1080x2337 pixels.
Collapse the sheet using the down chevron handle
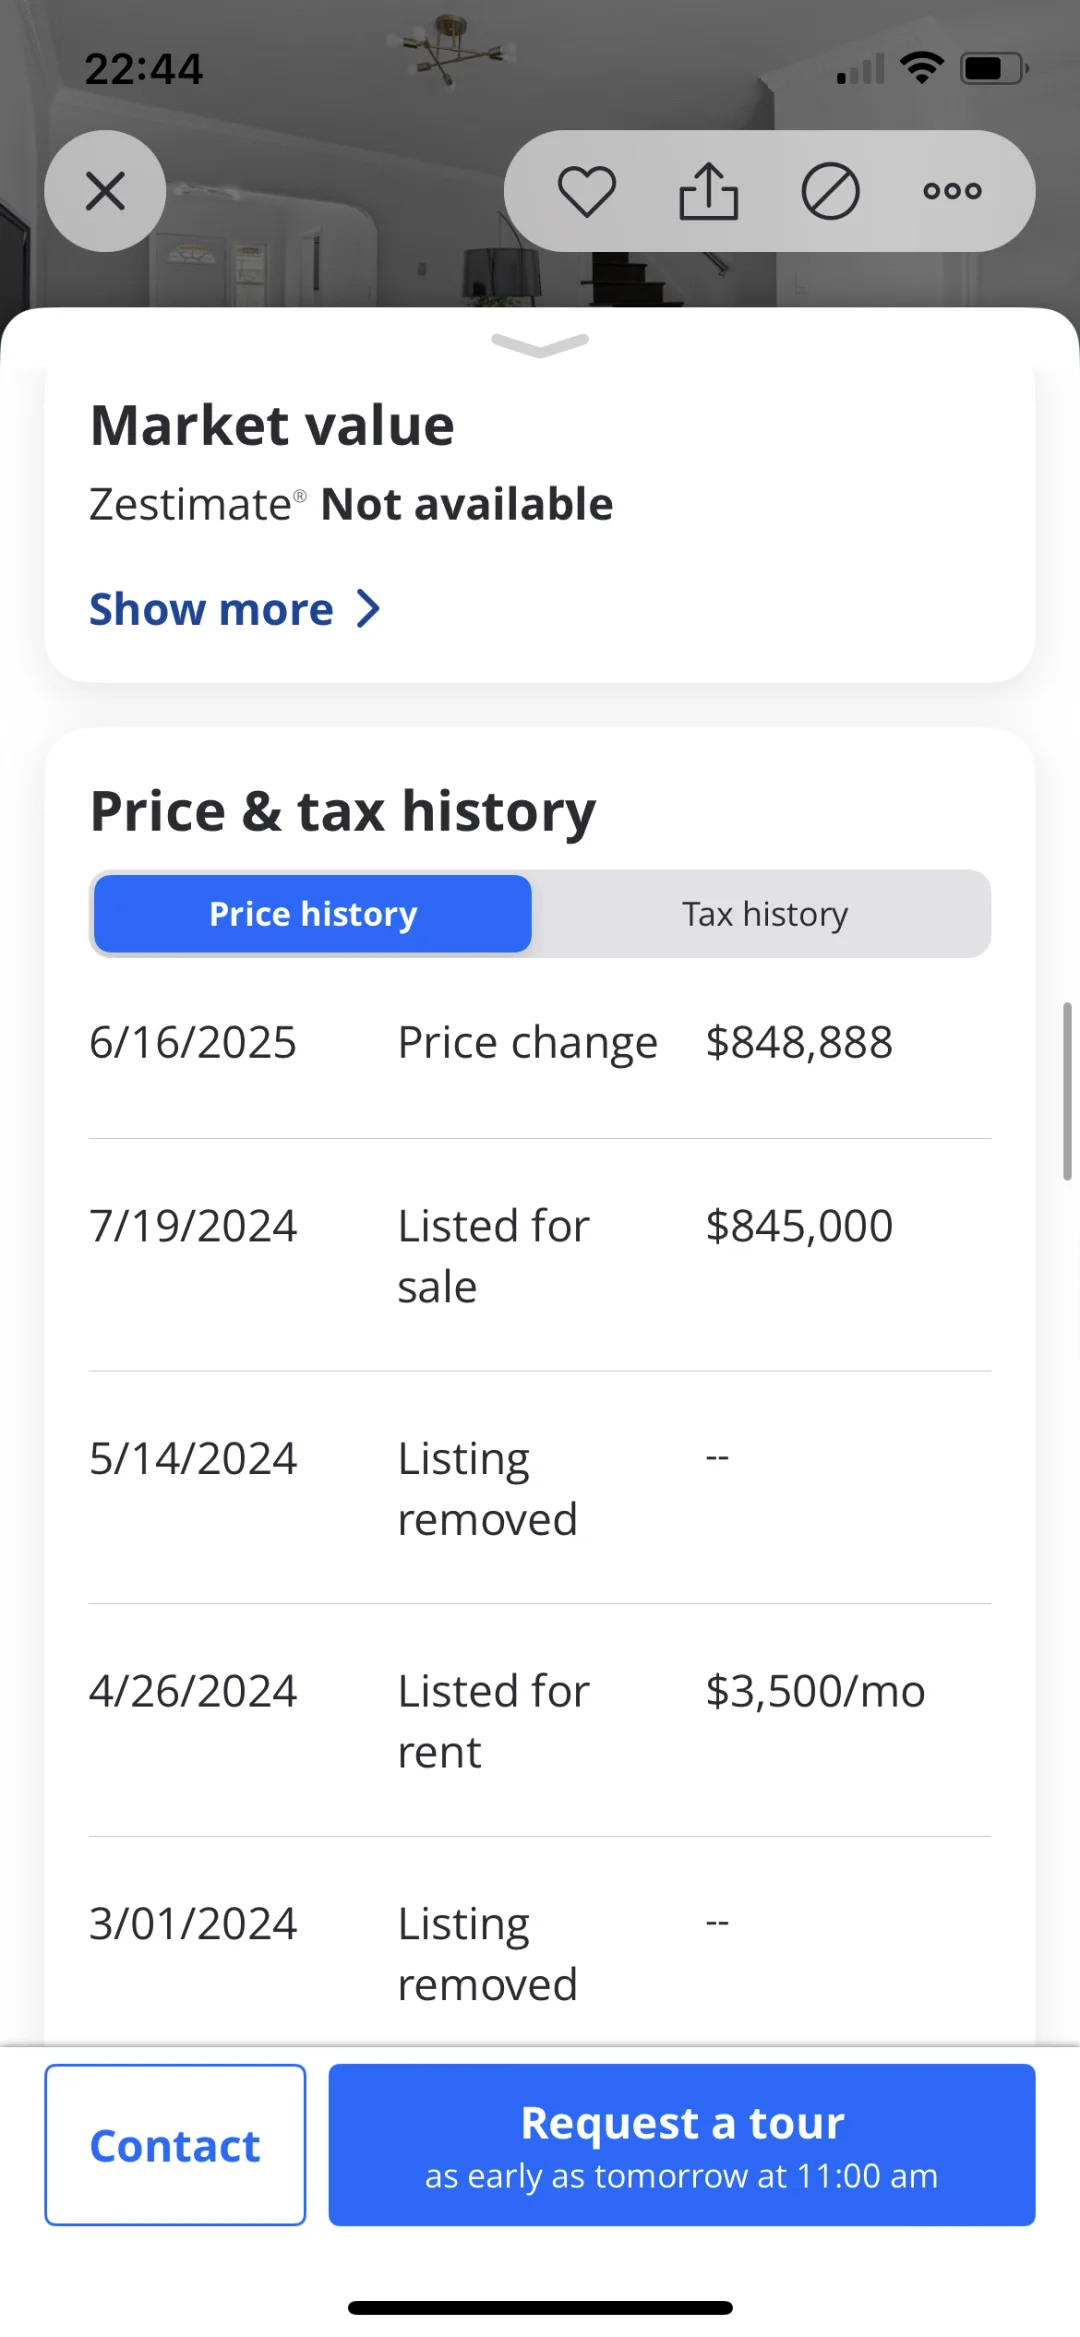(x=540, y=344)
